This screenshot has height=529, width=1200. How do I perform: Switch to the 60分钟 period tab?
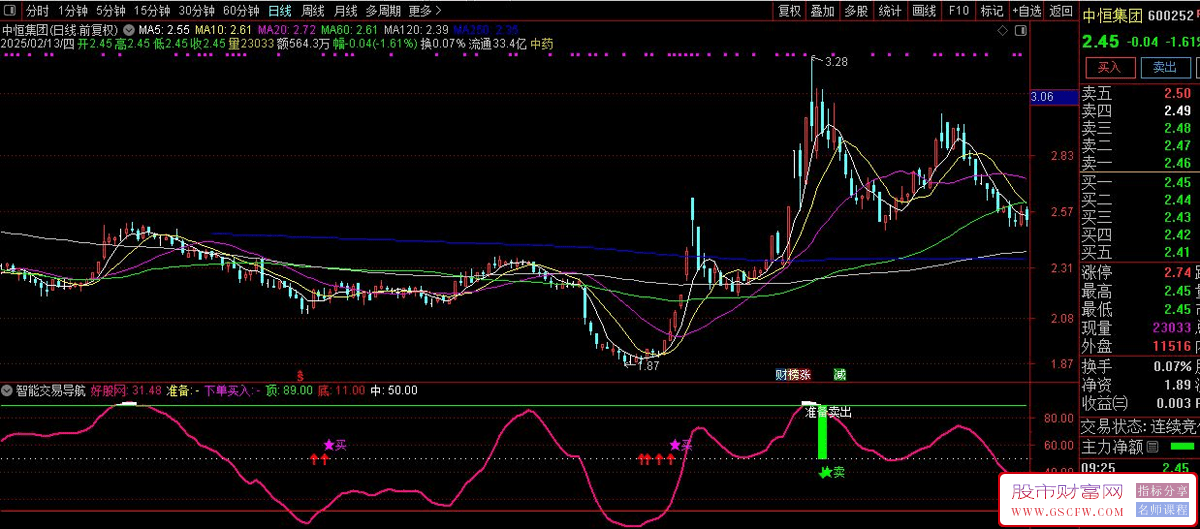241,11
